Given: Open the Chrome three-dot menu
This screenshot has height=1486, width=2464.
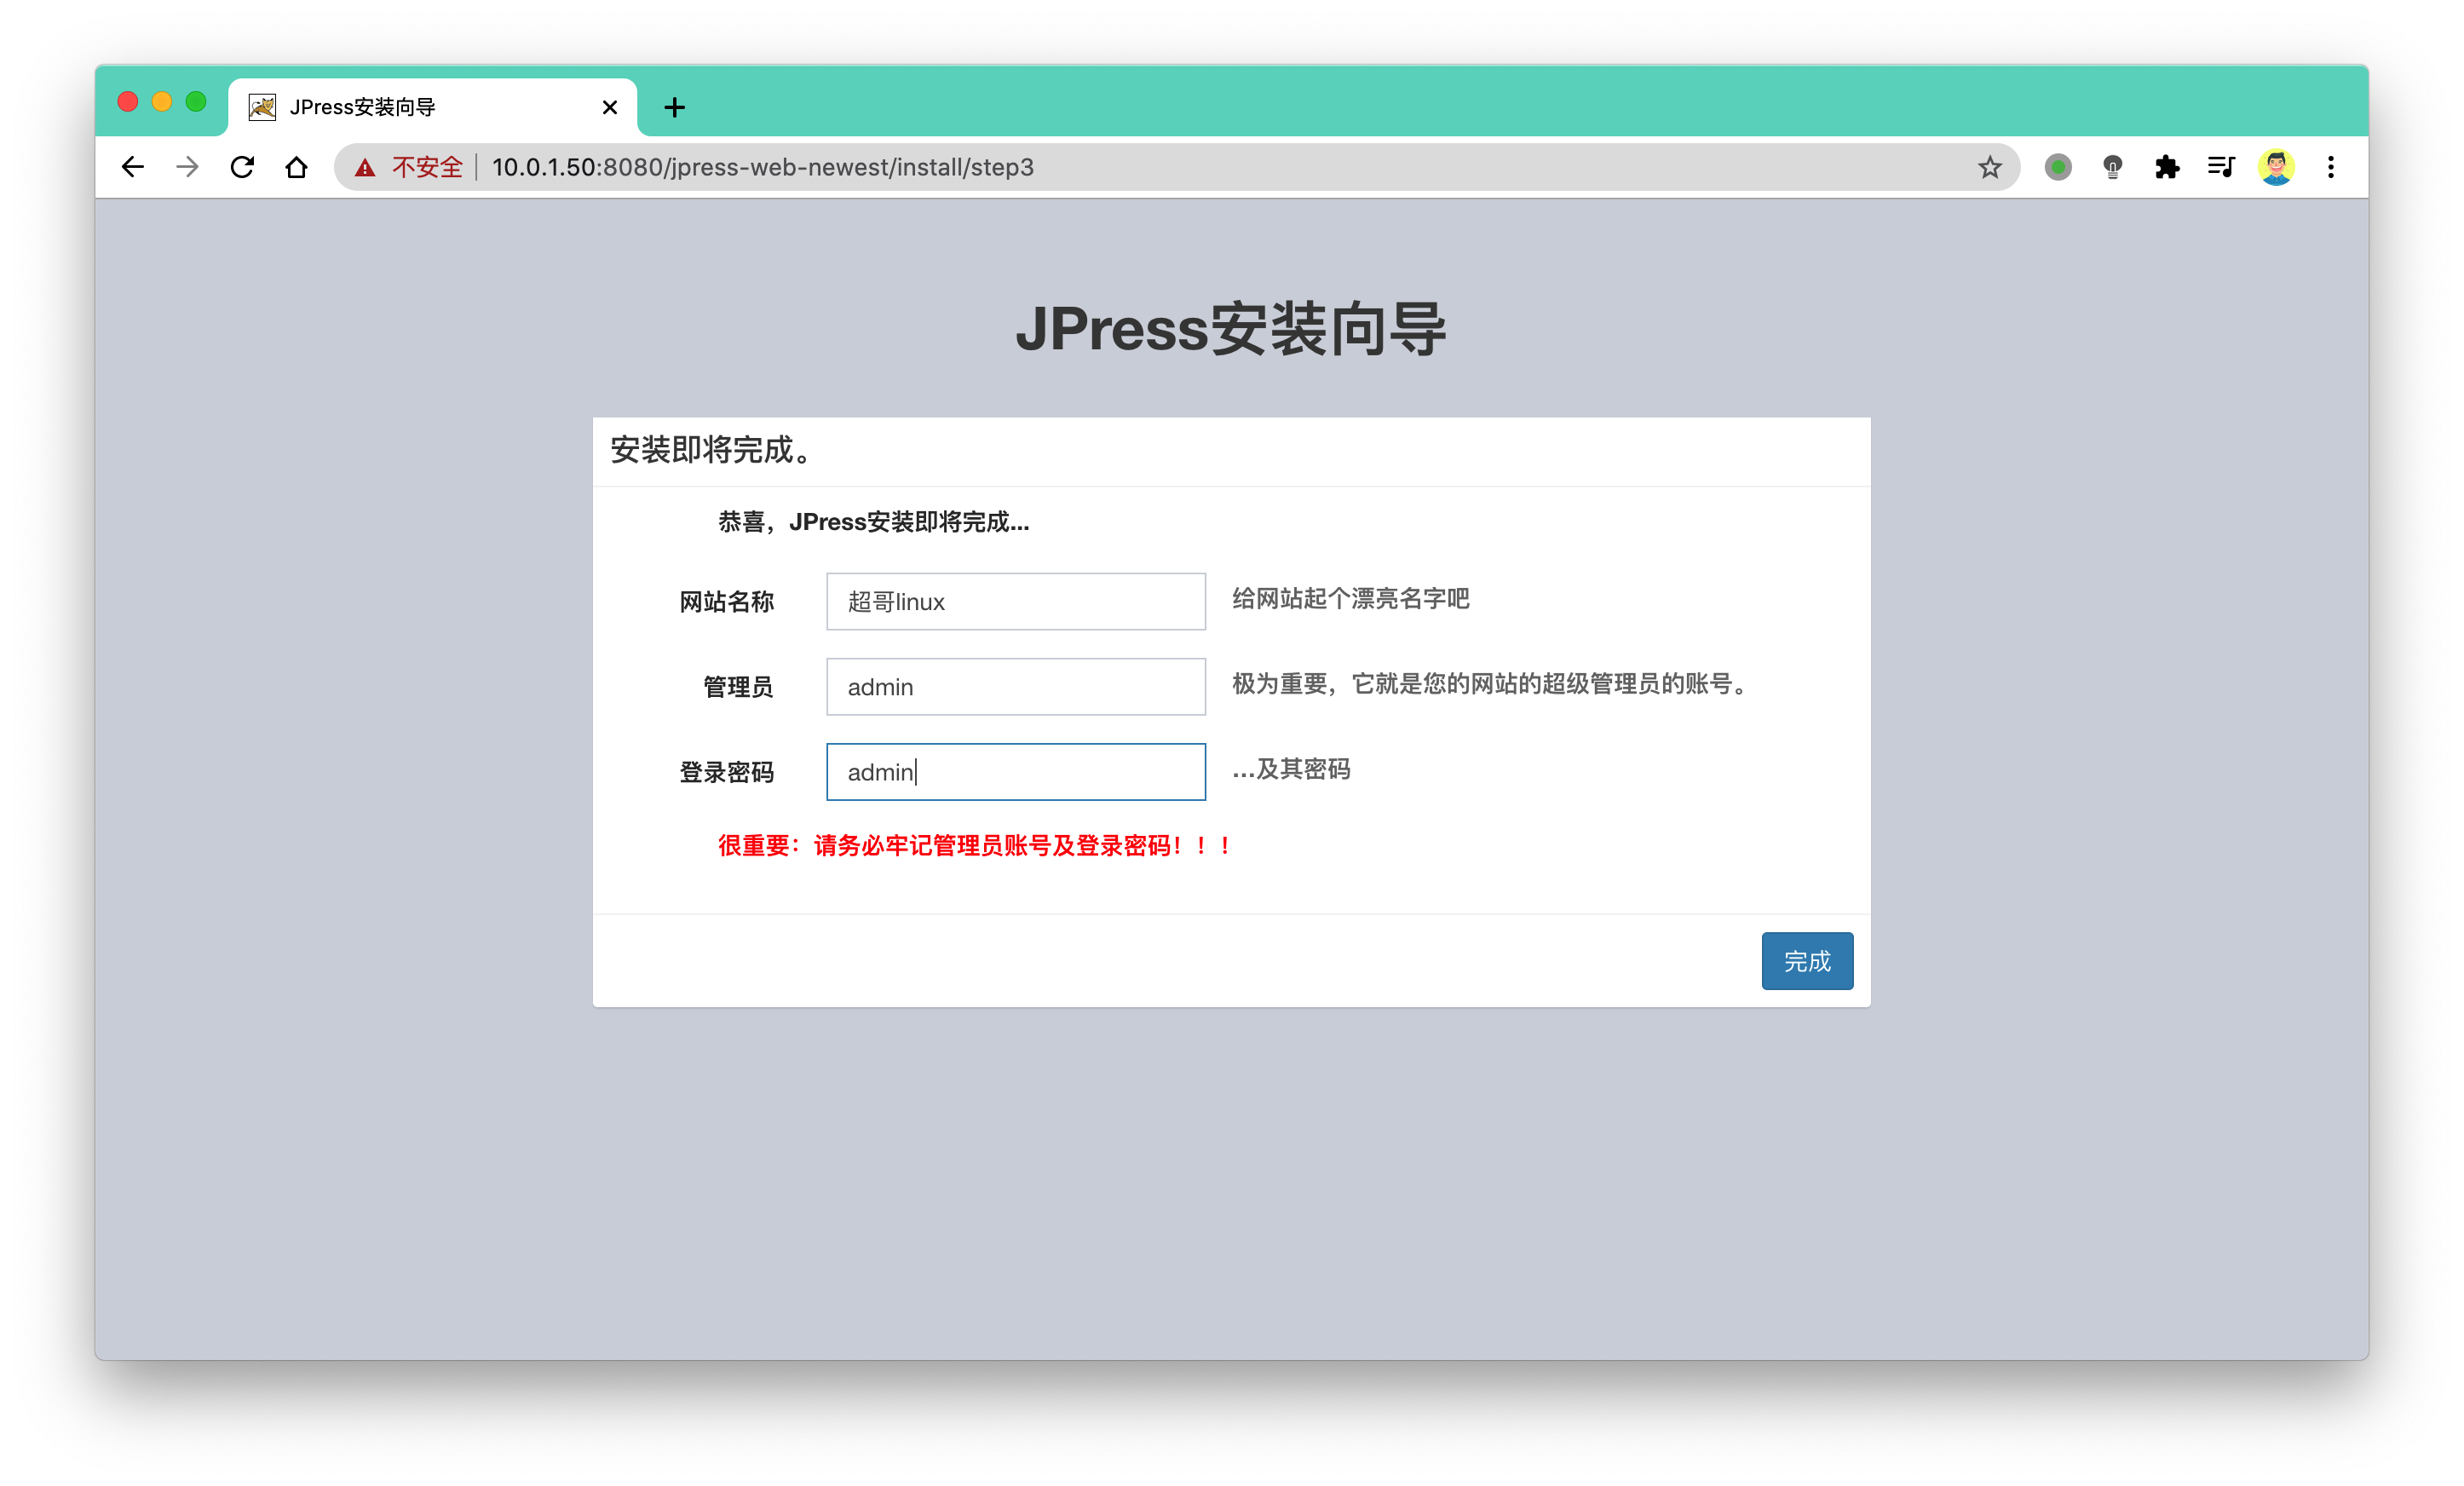Looking at the screenshot, I should pyautogui.click(x=2331, y=167).
